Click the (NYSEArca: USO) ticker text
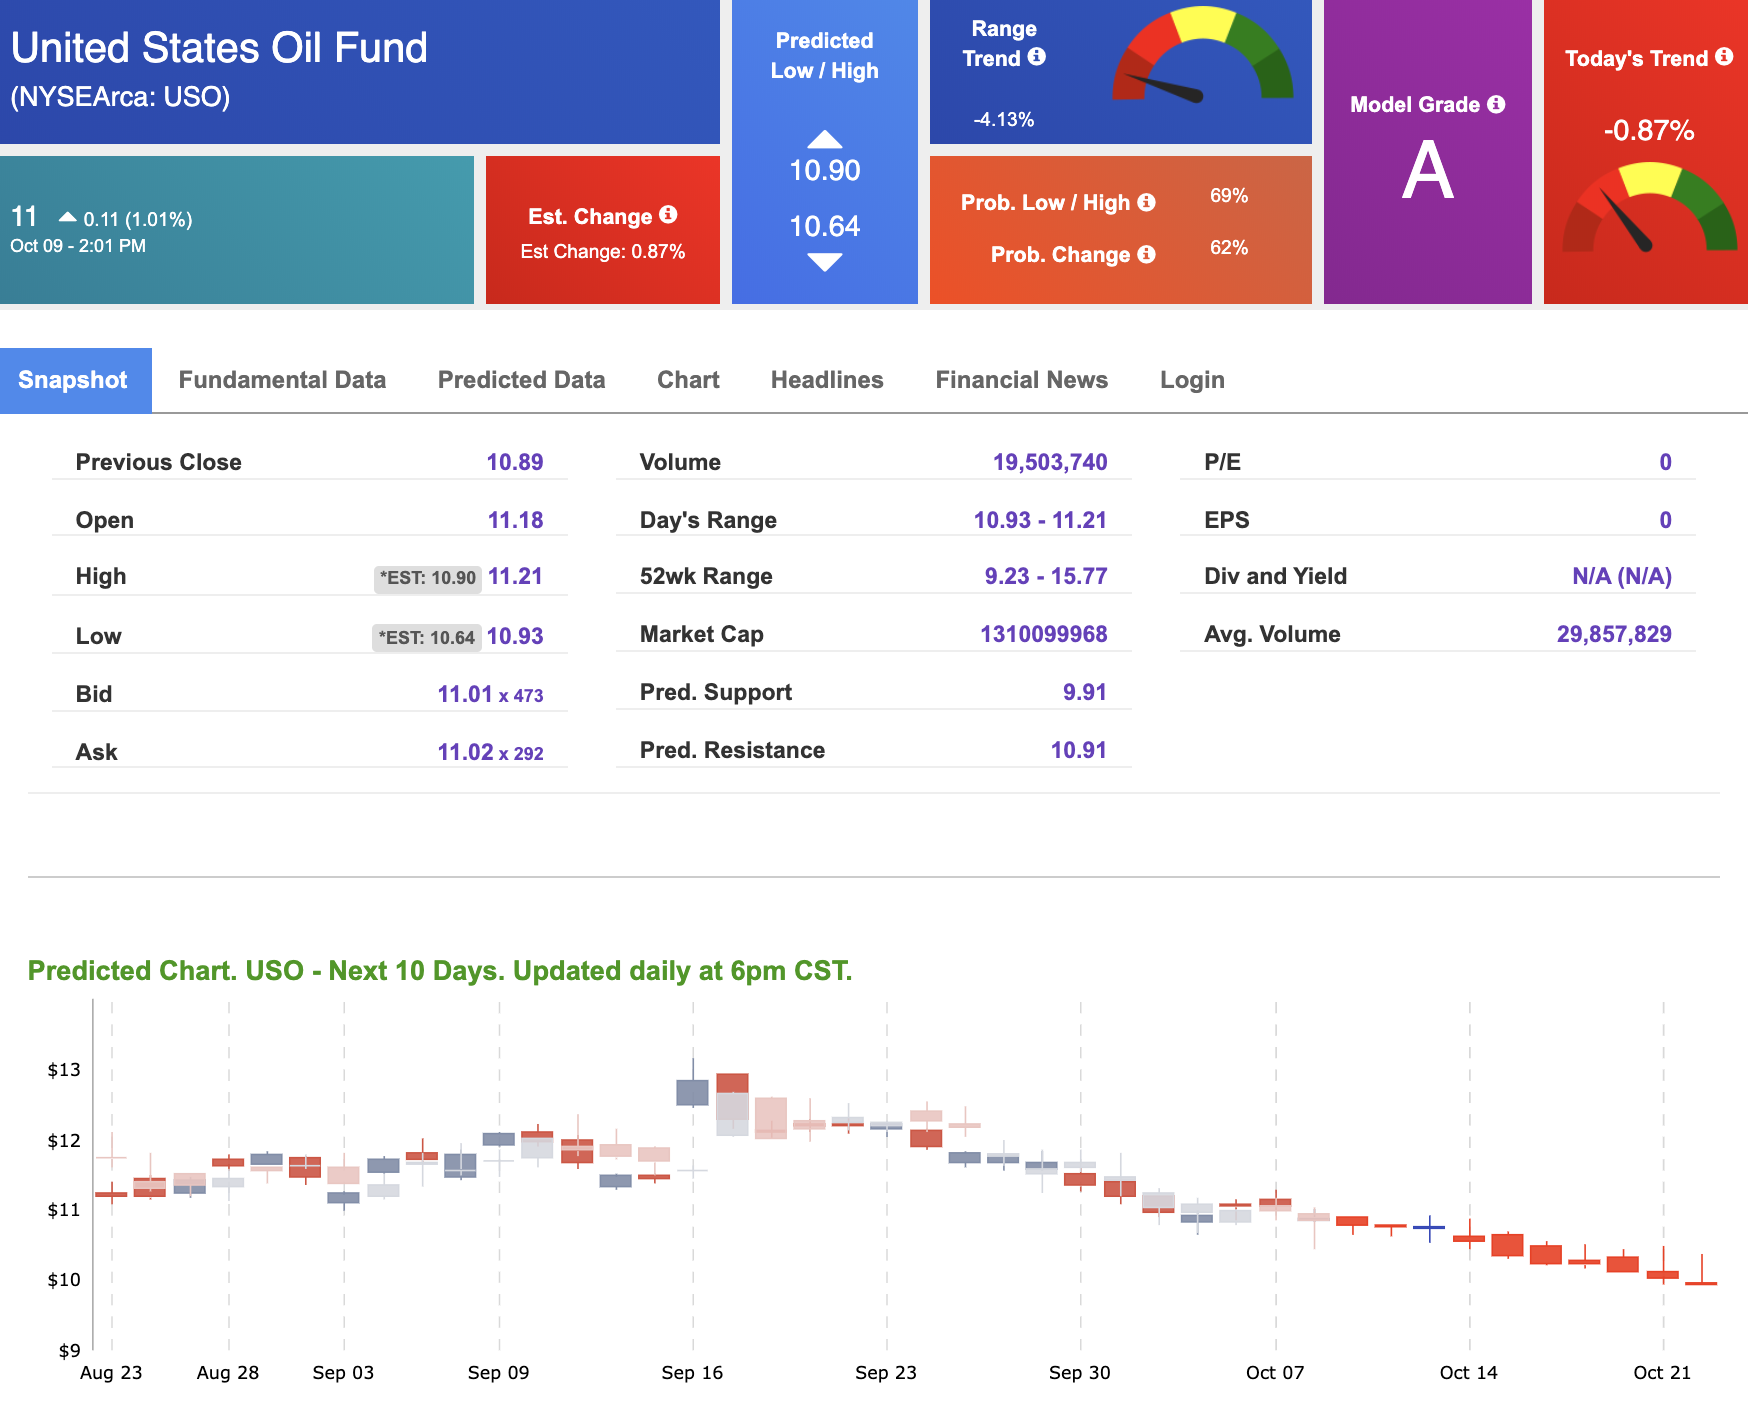Image resolution: width=1748 pixels, height=1402 pixels. click(x=120, y=97)
